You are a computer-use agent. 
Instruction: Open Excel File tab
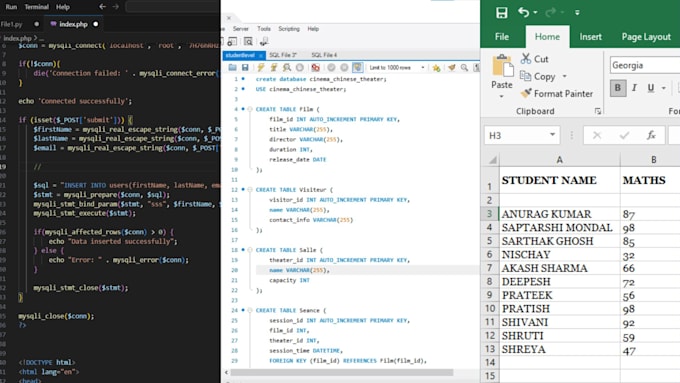(x=502, y=37)
